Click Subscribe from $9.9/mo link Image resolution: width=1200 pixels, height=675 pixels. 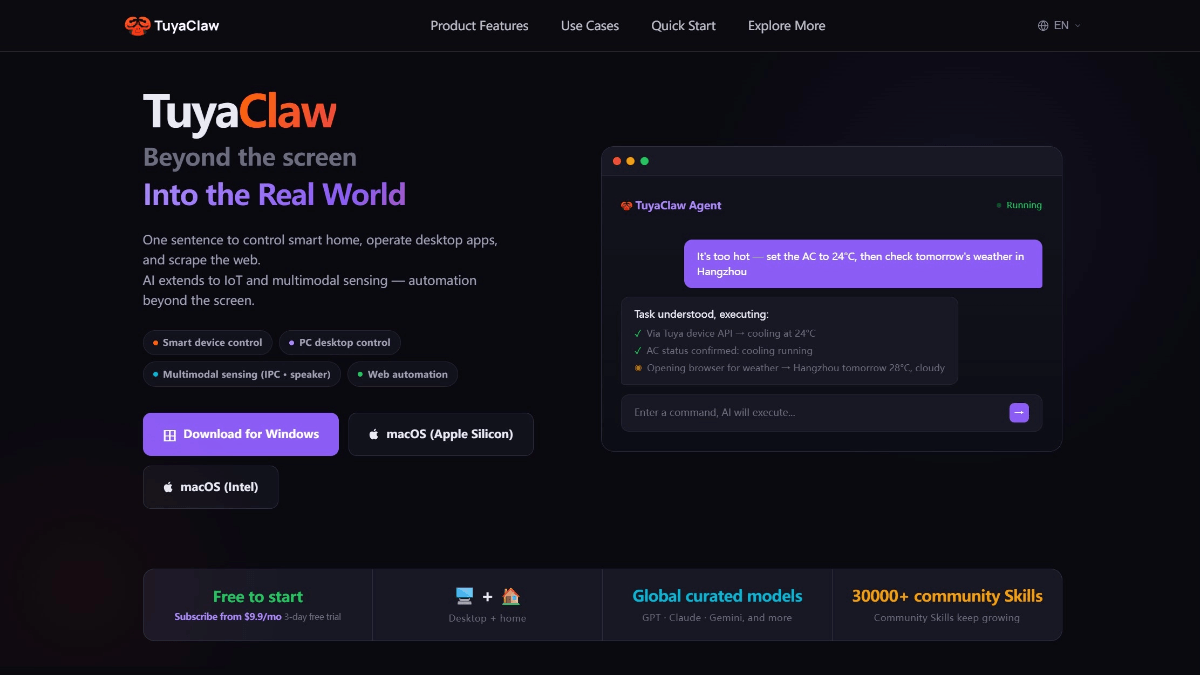point(228,617)
